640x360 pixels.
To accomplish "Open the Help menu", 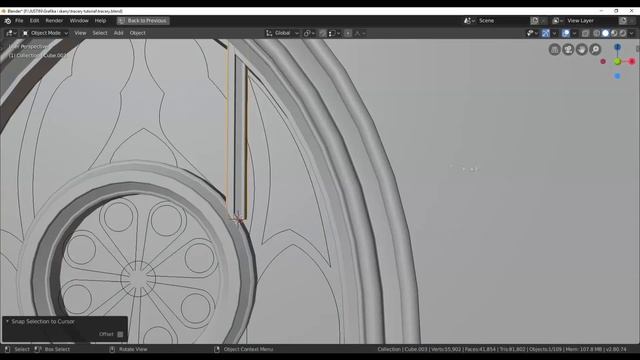I will point(100,21).
